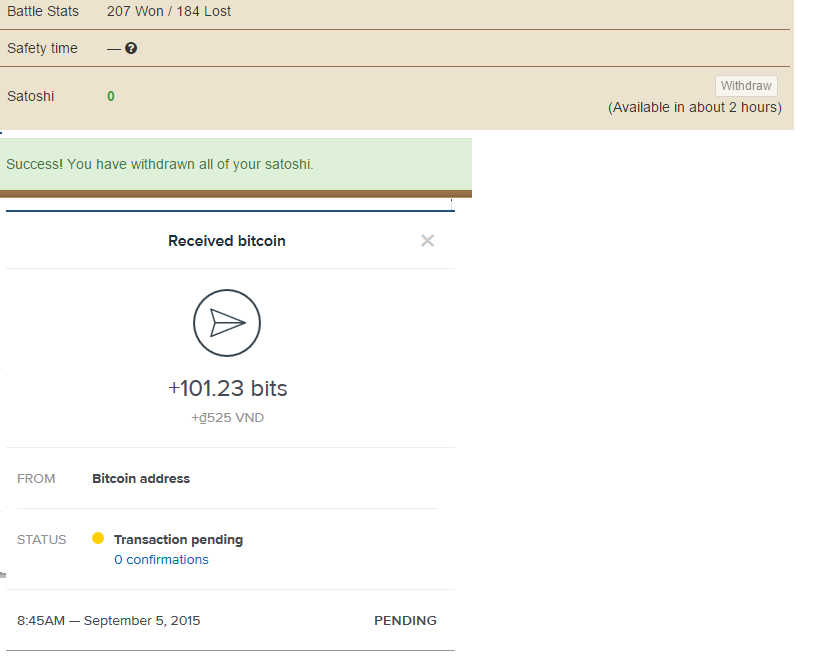Click the yellow pending status dot

click(98, 538)
